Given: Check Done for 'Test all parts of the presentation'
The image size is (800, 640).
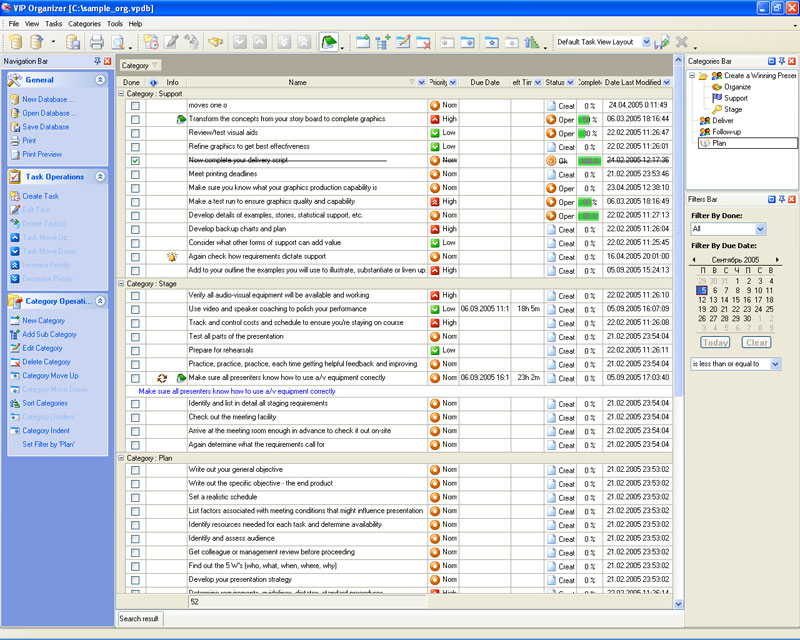Looking at the screenshot, I should pos(135,337).
